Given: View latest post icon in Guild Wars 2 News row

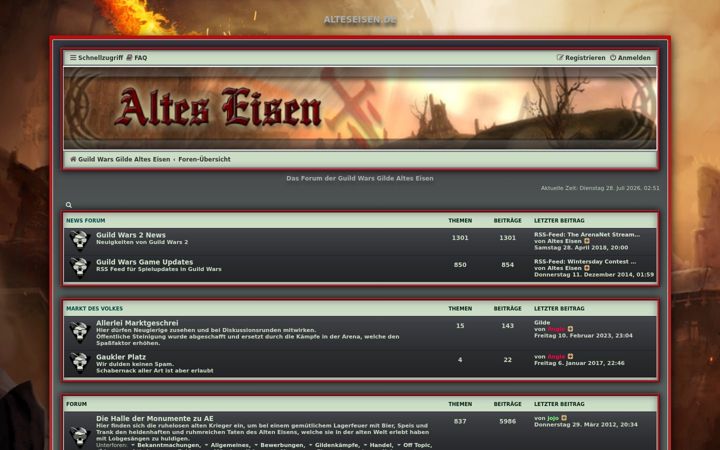Looking at the screenshot, I should click(587, 241).
